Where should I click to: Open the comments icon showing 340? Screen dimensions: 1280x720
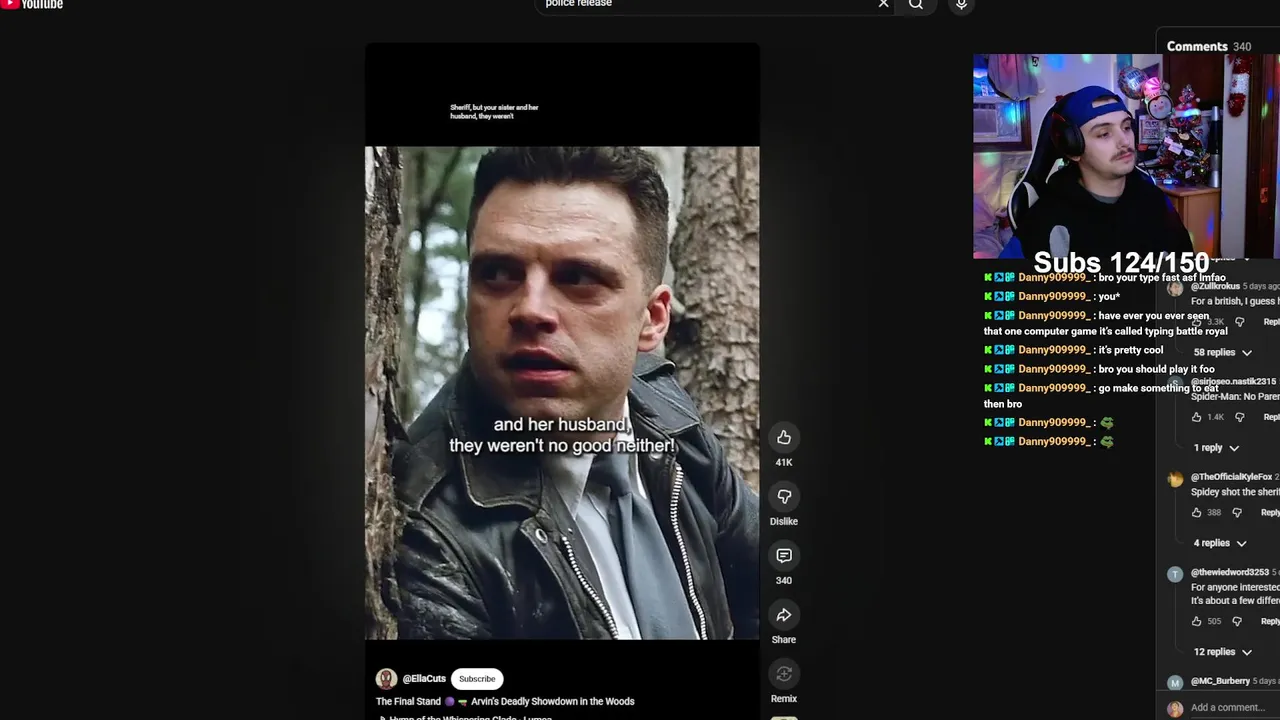point(784,555)
